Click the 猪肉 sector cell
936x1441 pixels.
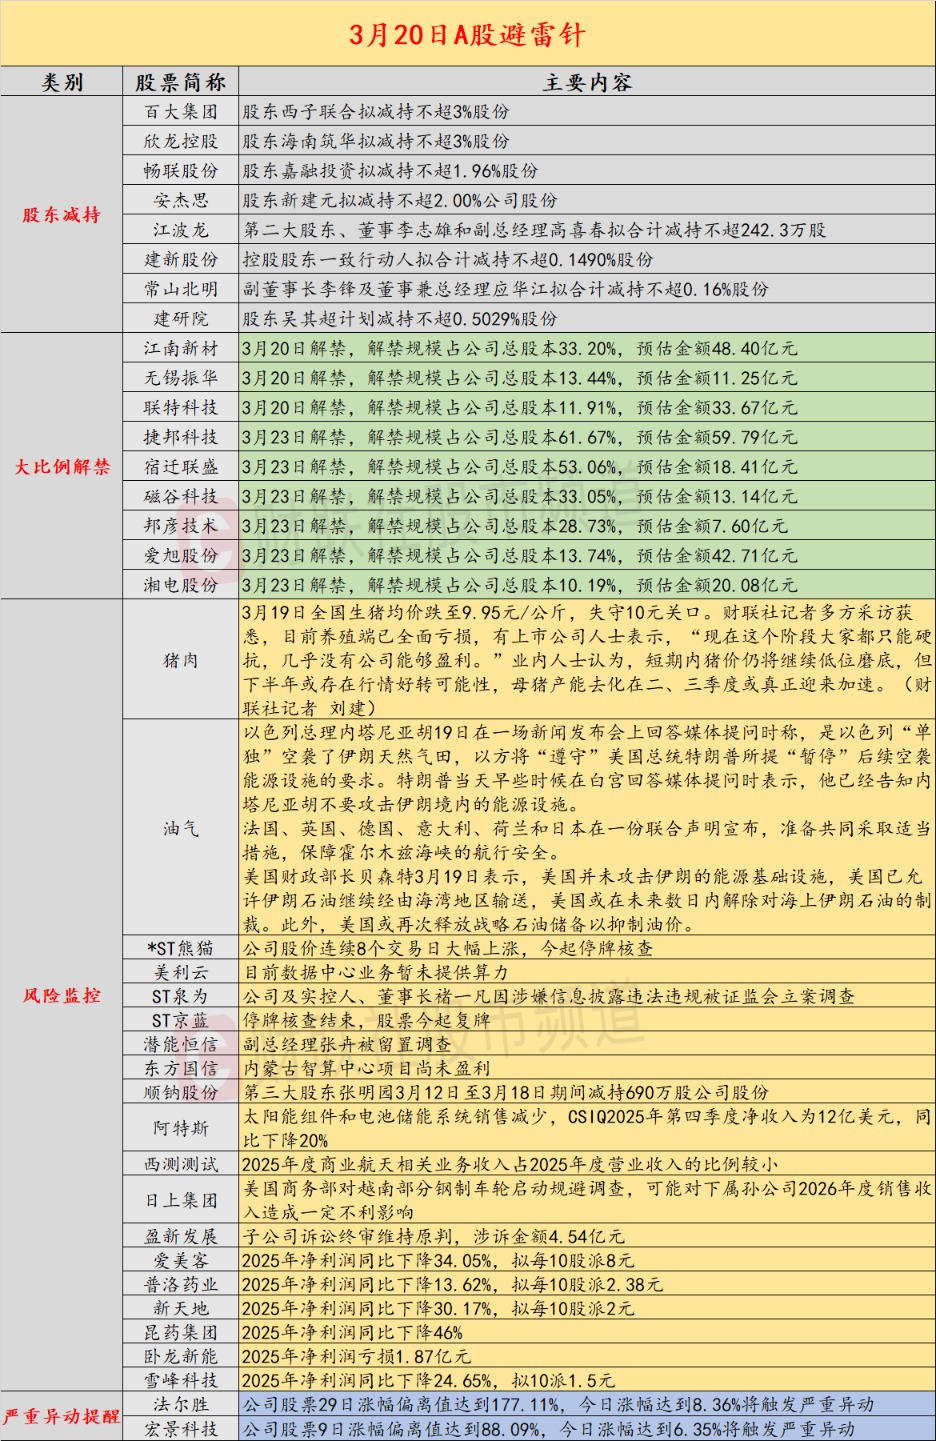pyautogui.click(x=181, y=660)
